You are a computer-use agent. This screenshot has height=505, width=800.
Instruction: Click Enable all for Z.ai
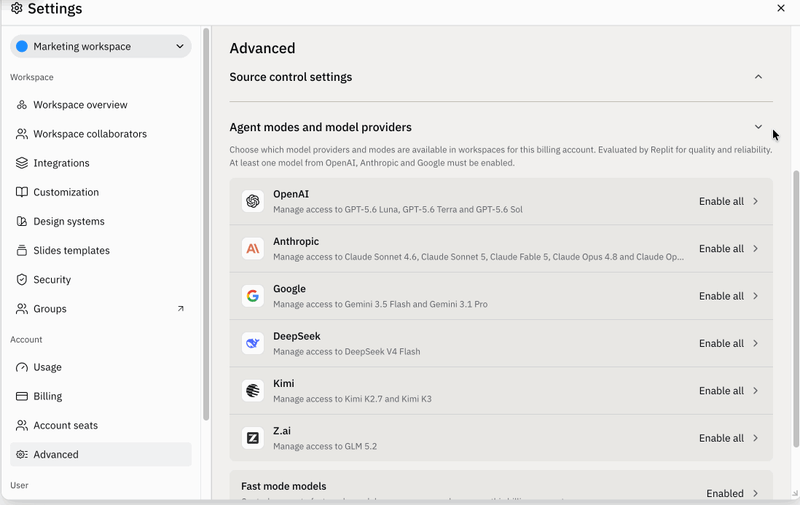click(721, 438)
